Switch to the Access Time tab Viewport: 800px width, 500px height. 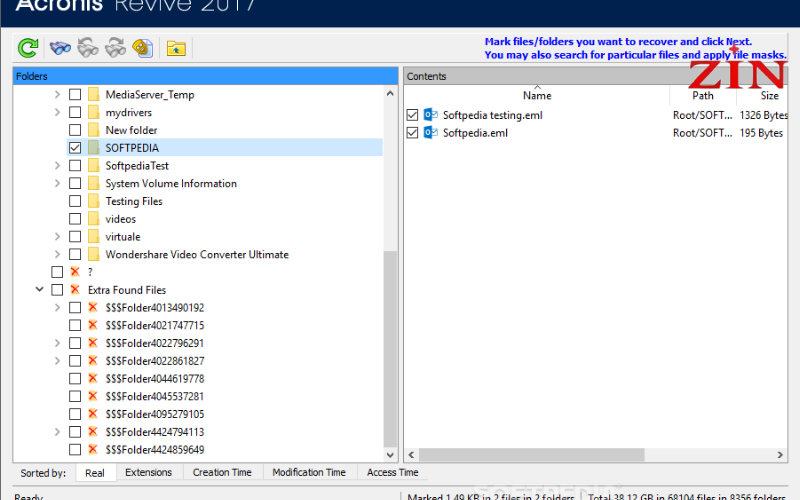point(392,472)
